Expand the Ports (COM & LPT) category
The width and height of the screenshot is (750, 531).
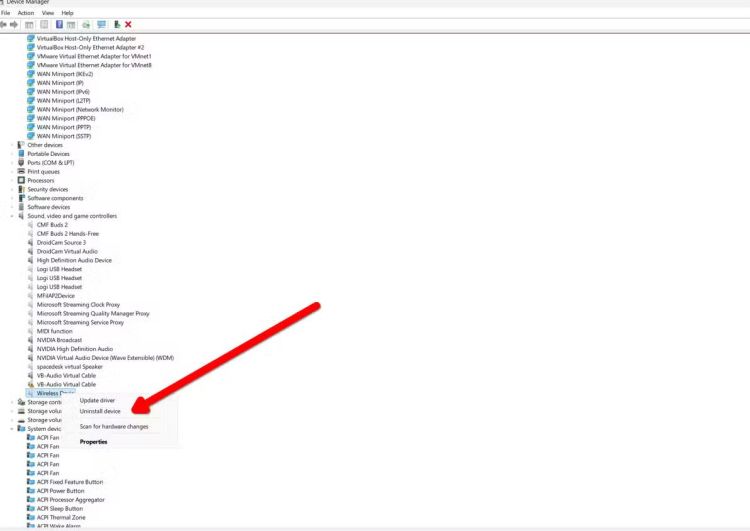click(13, 163)
